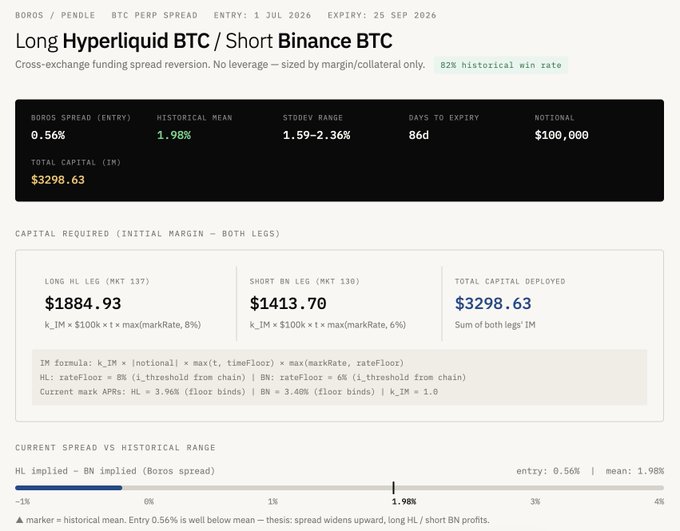Click the blue filled portion of spread bar
This screenshot has width=680, height=531.
(x=69, y=488)
